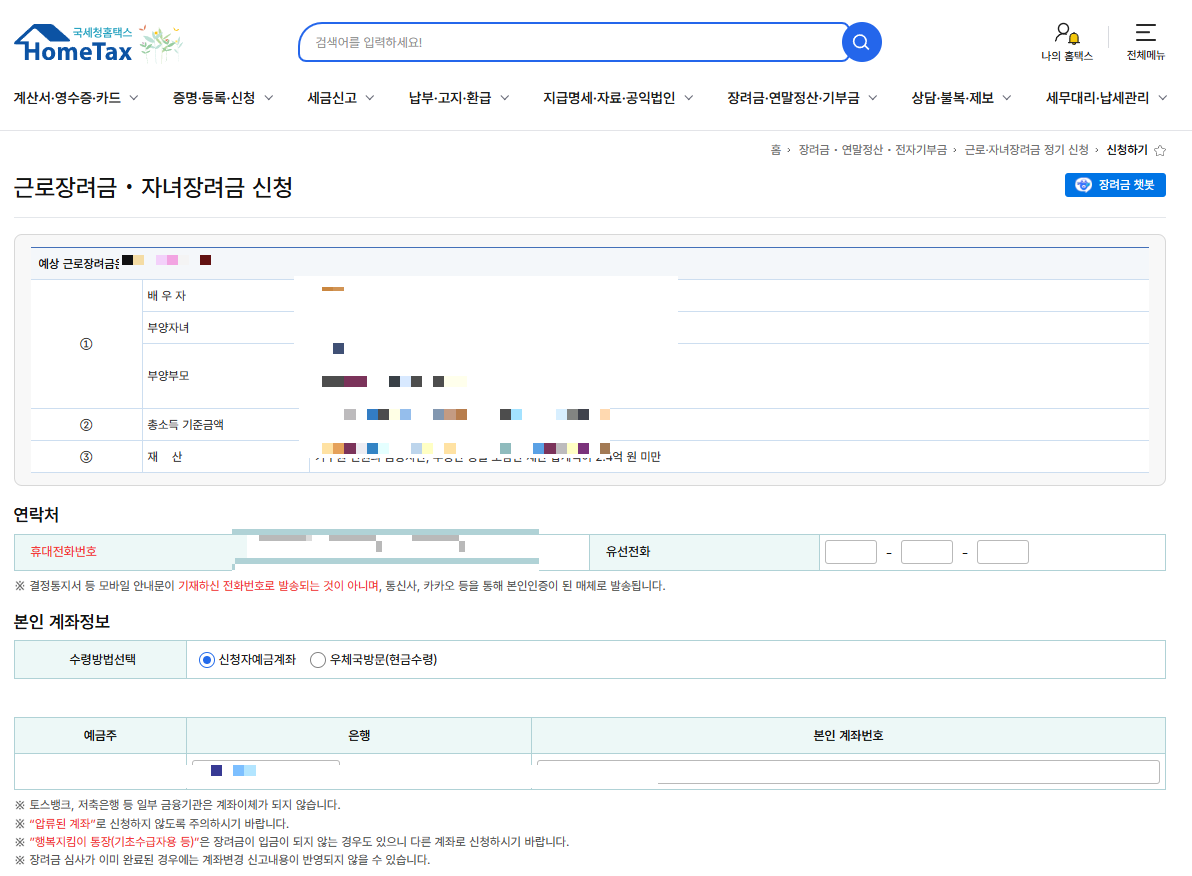Expand chevron beside 계산서·영수증·카드
This screenshot has width=1192, height=876.
(134, 98)
